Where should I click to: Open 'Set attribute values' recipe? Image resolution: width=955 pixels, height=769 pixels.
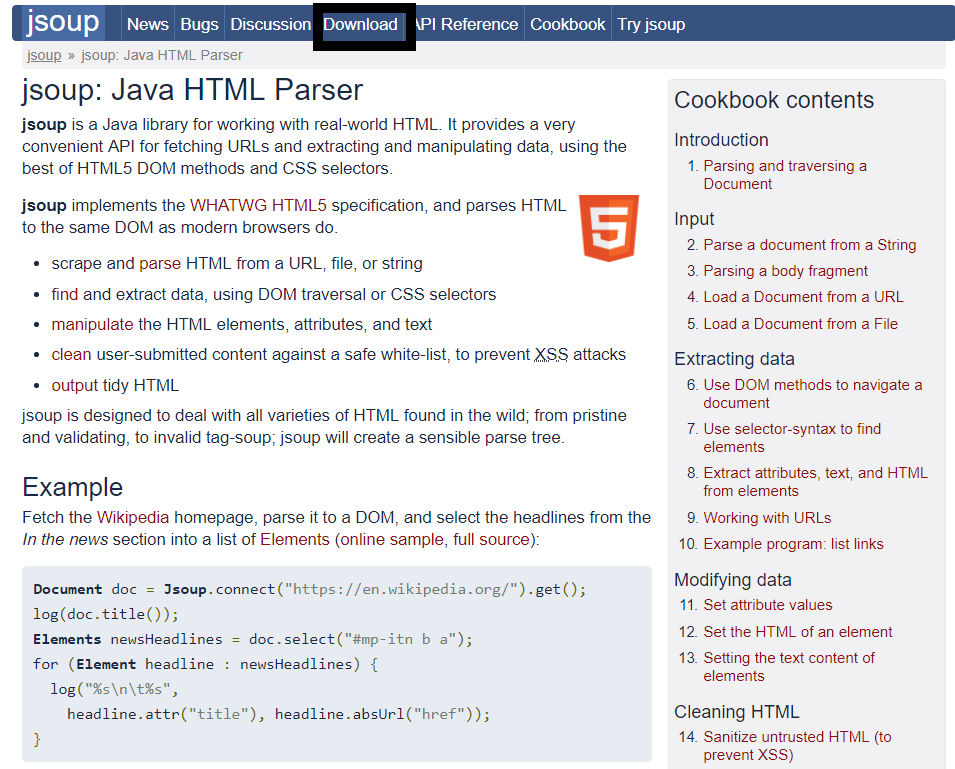click(768, 605)
